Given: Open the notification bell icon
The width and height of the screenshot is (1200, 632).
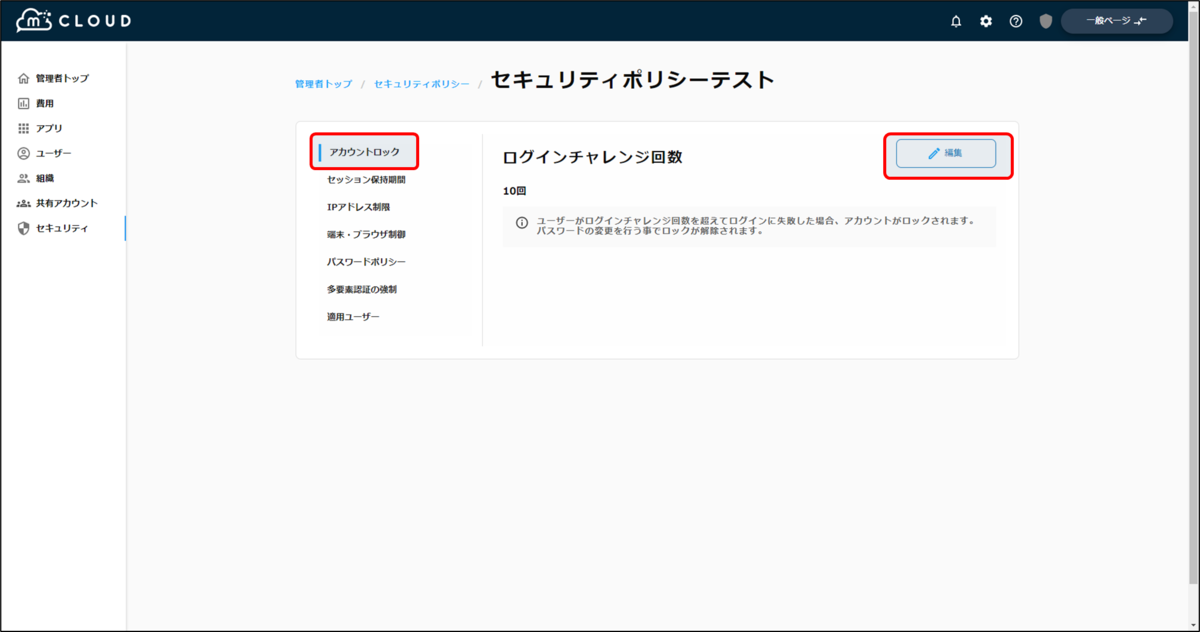Looking at the screenshot, I should (955, 20).
